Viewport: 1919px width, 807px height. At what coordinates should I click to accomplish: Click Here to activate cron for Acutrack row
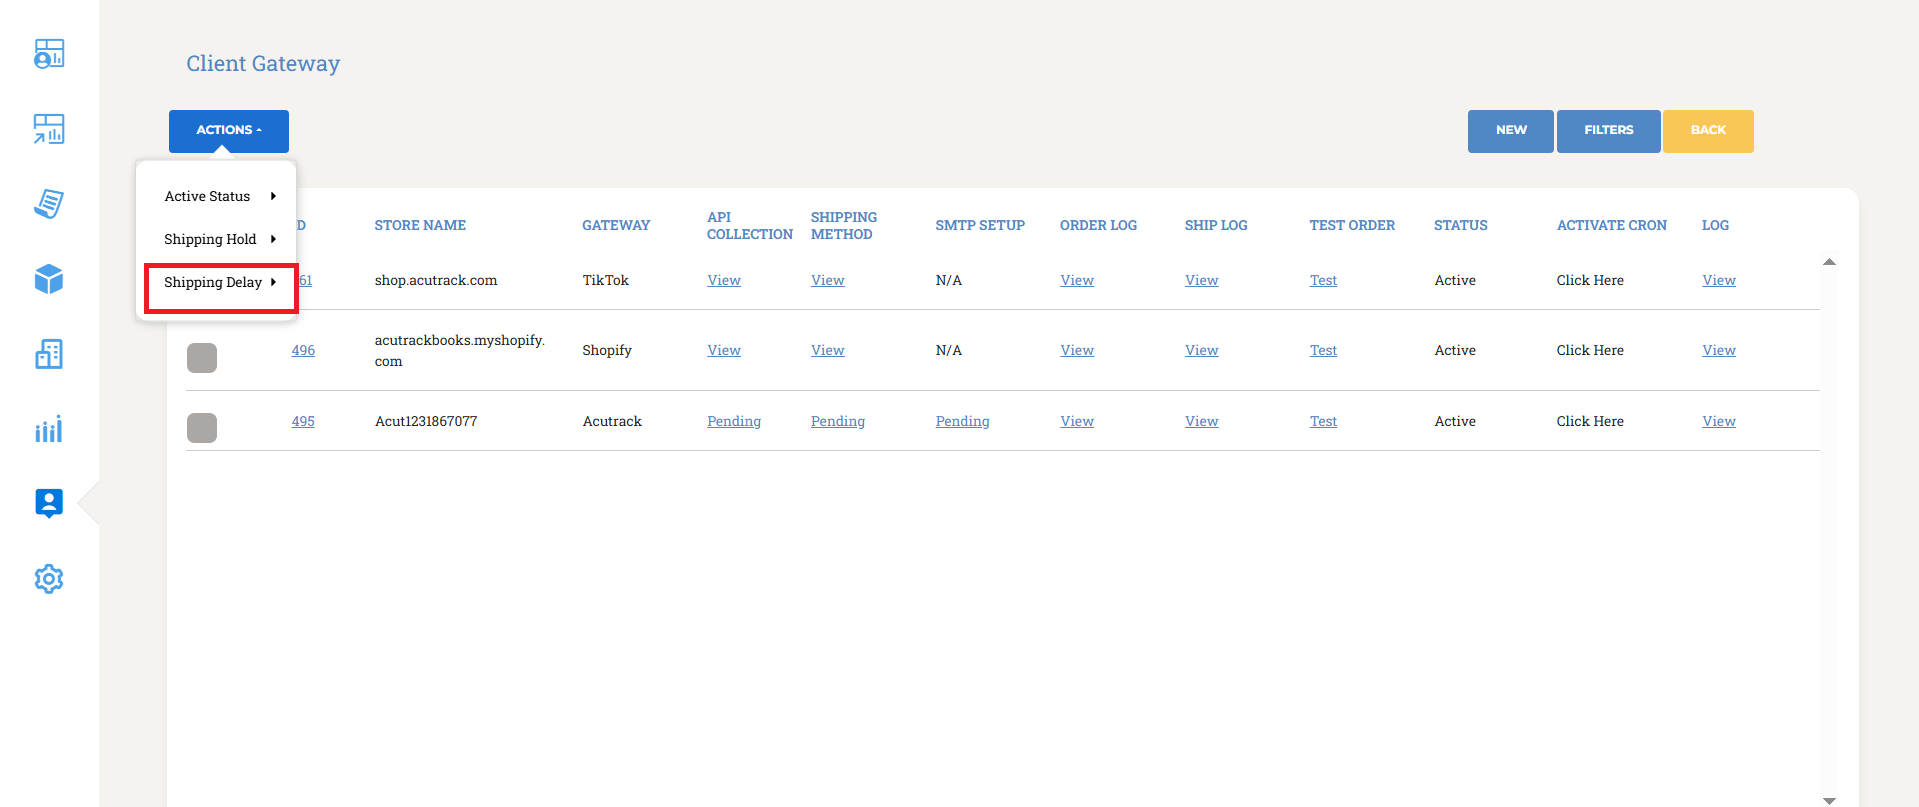[1590, 421]
